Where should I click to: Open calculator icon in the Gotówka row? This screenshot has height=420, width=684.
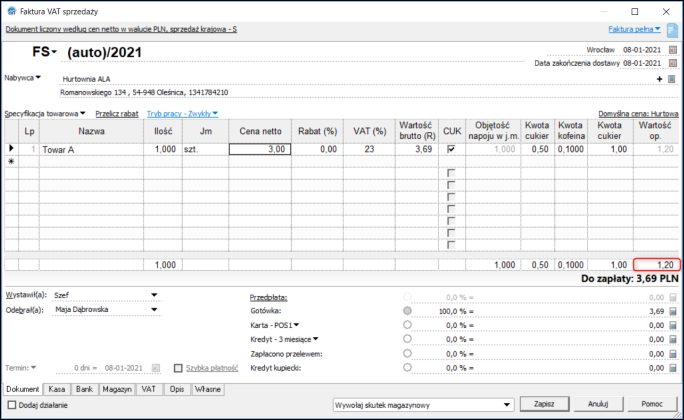point(672,311)
